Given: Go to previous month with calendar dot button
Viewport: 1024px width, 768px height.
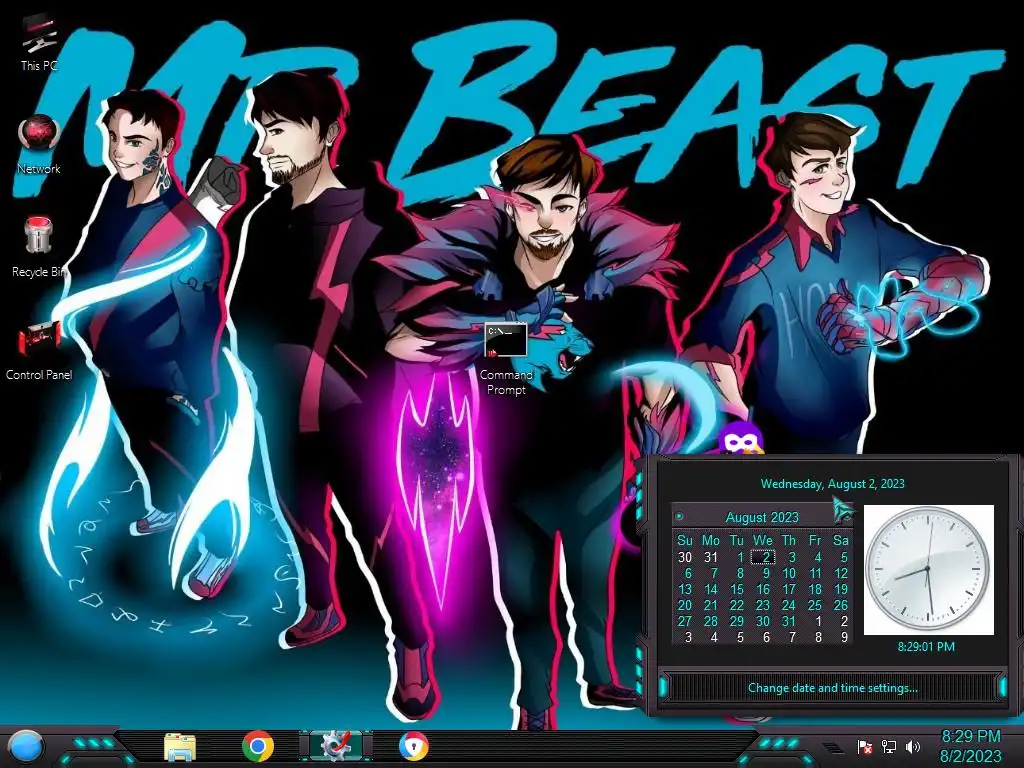Looking at the screenshot, I should [679, 517].
